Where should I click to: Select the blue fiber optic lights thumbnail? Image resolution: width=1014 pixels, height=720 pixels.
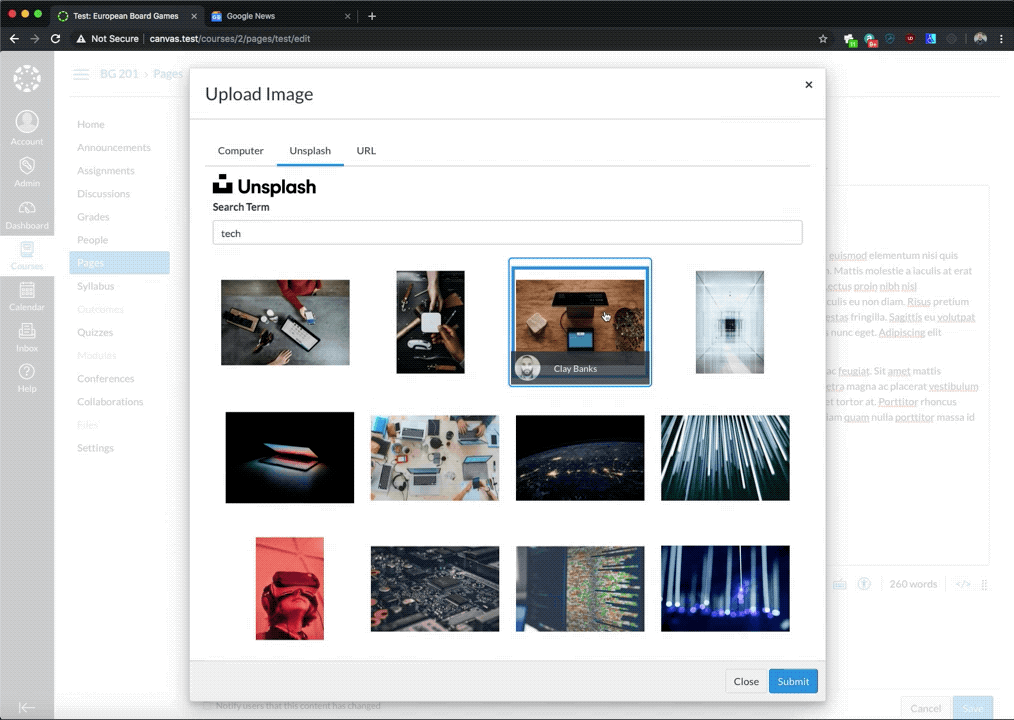[x=725, y=589]
